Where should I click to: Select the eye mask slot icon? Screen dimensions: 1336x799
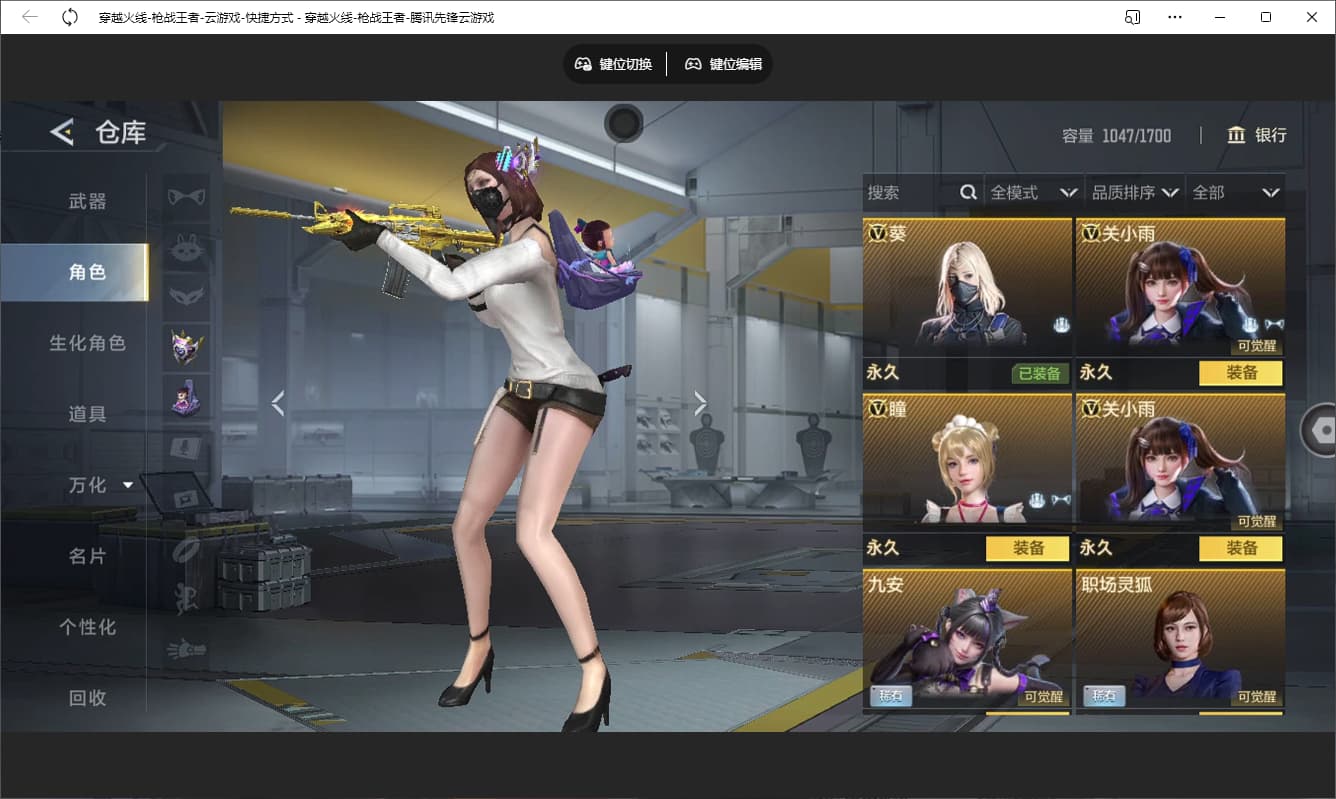(x=186, y=297)
